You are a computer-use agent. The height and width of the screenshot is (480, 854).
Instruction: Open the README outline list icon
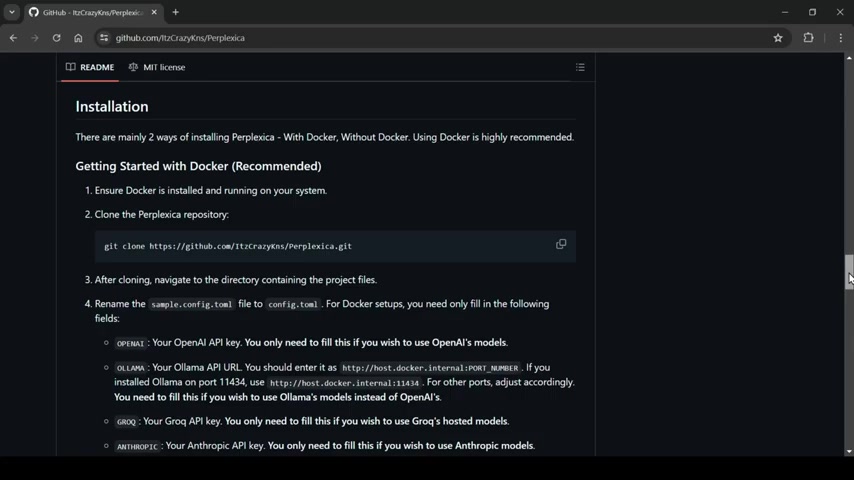click(x=580, y=67)
